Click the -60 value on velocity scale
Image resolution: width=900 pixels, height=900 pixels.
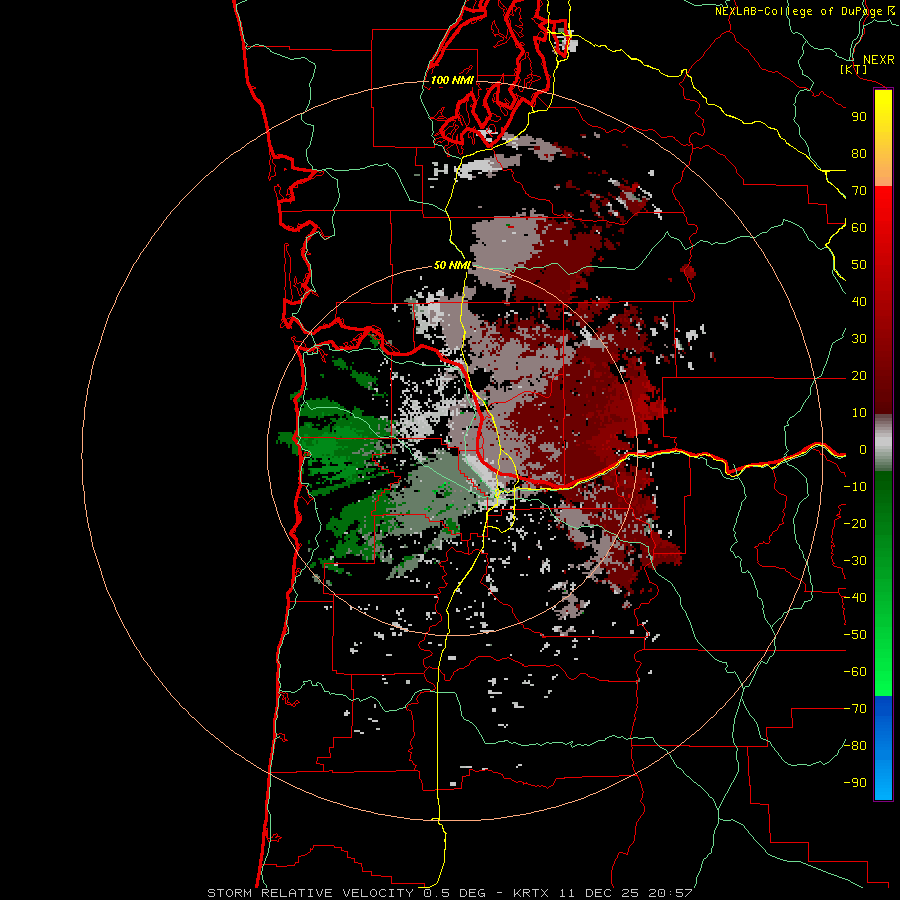[x=855, y=672]
